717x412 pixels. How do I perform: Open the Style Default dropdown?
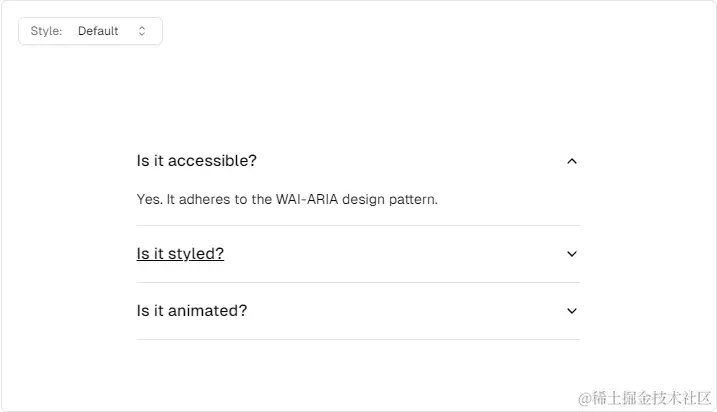tap(90, 31)
